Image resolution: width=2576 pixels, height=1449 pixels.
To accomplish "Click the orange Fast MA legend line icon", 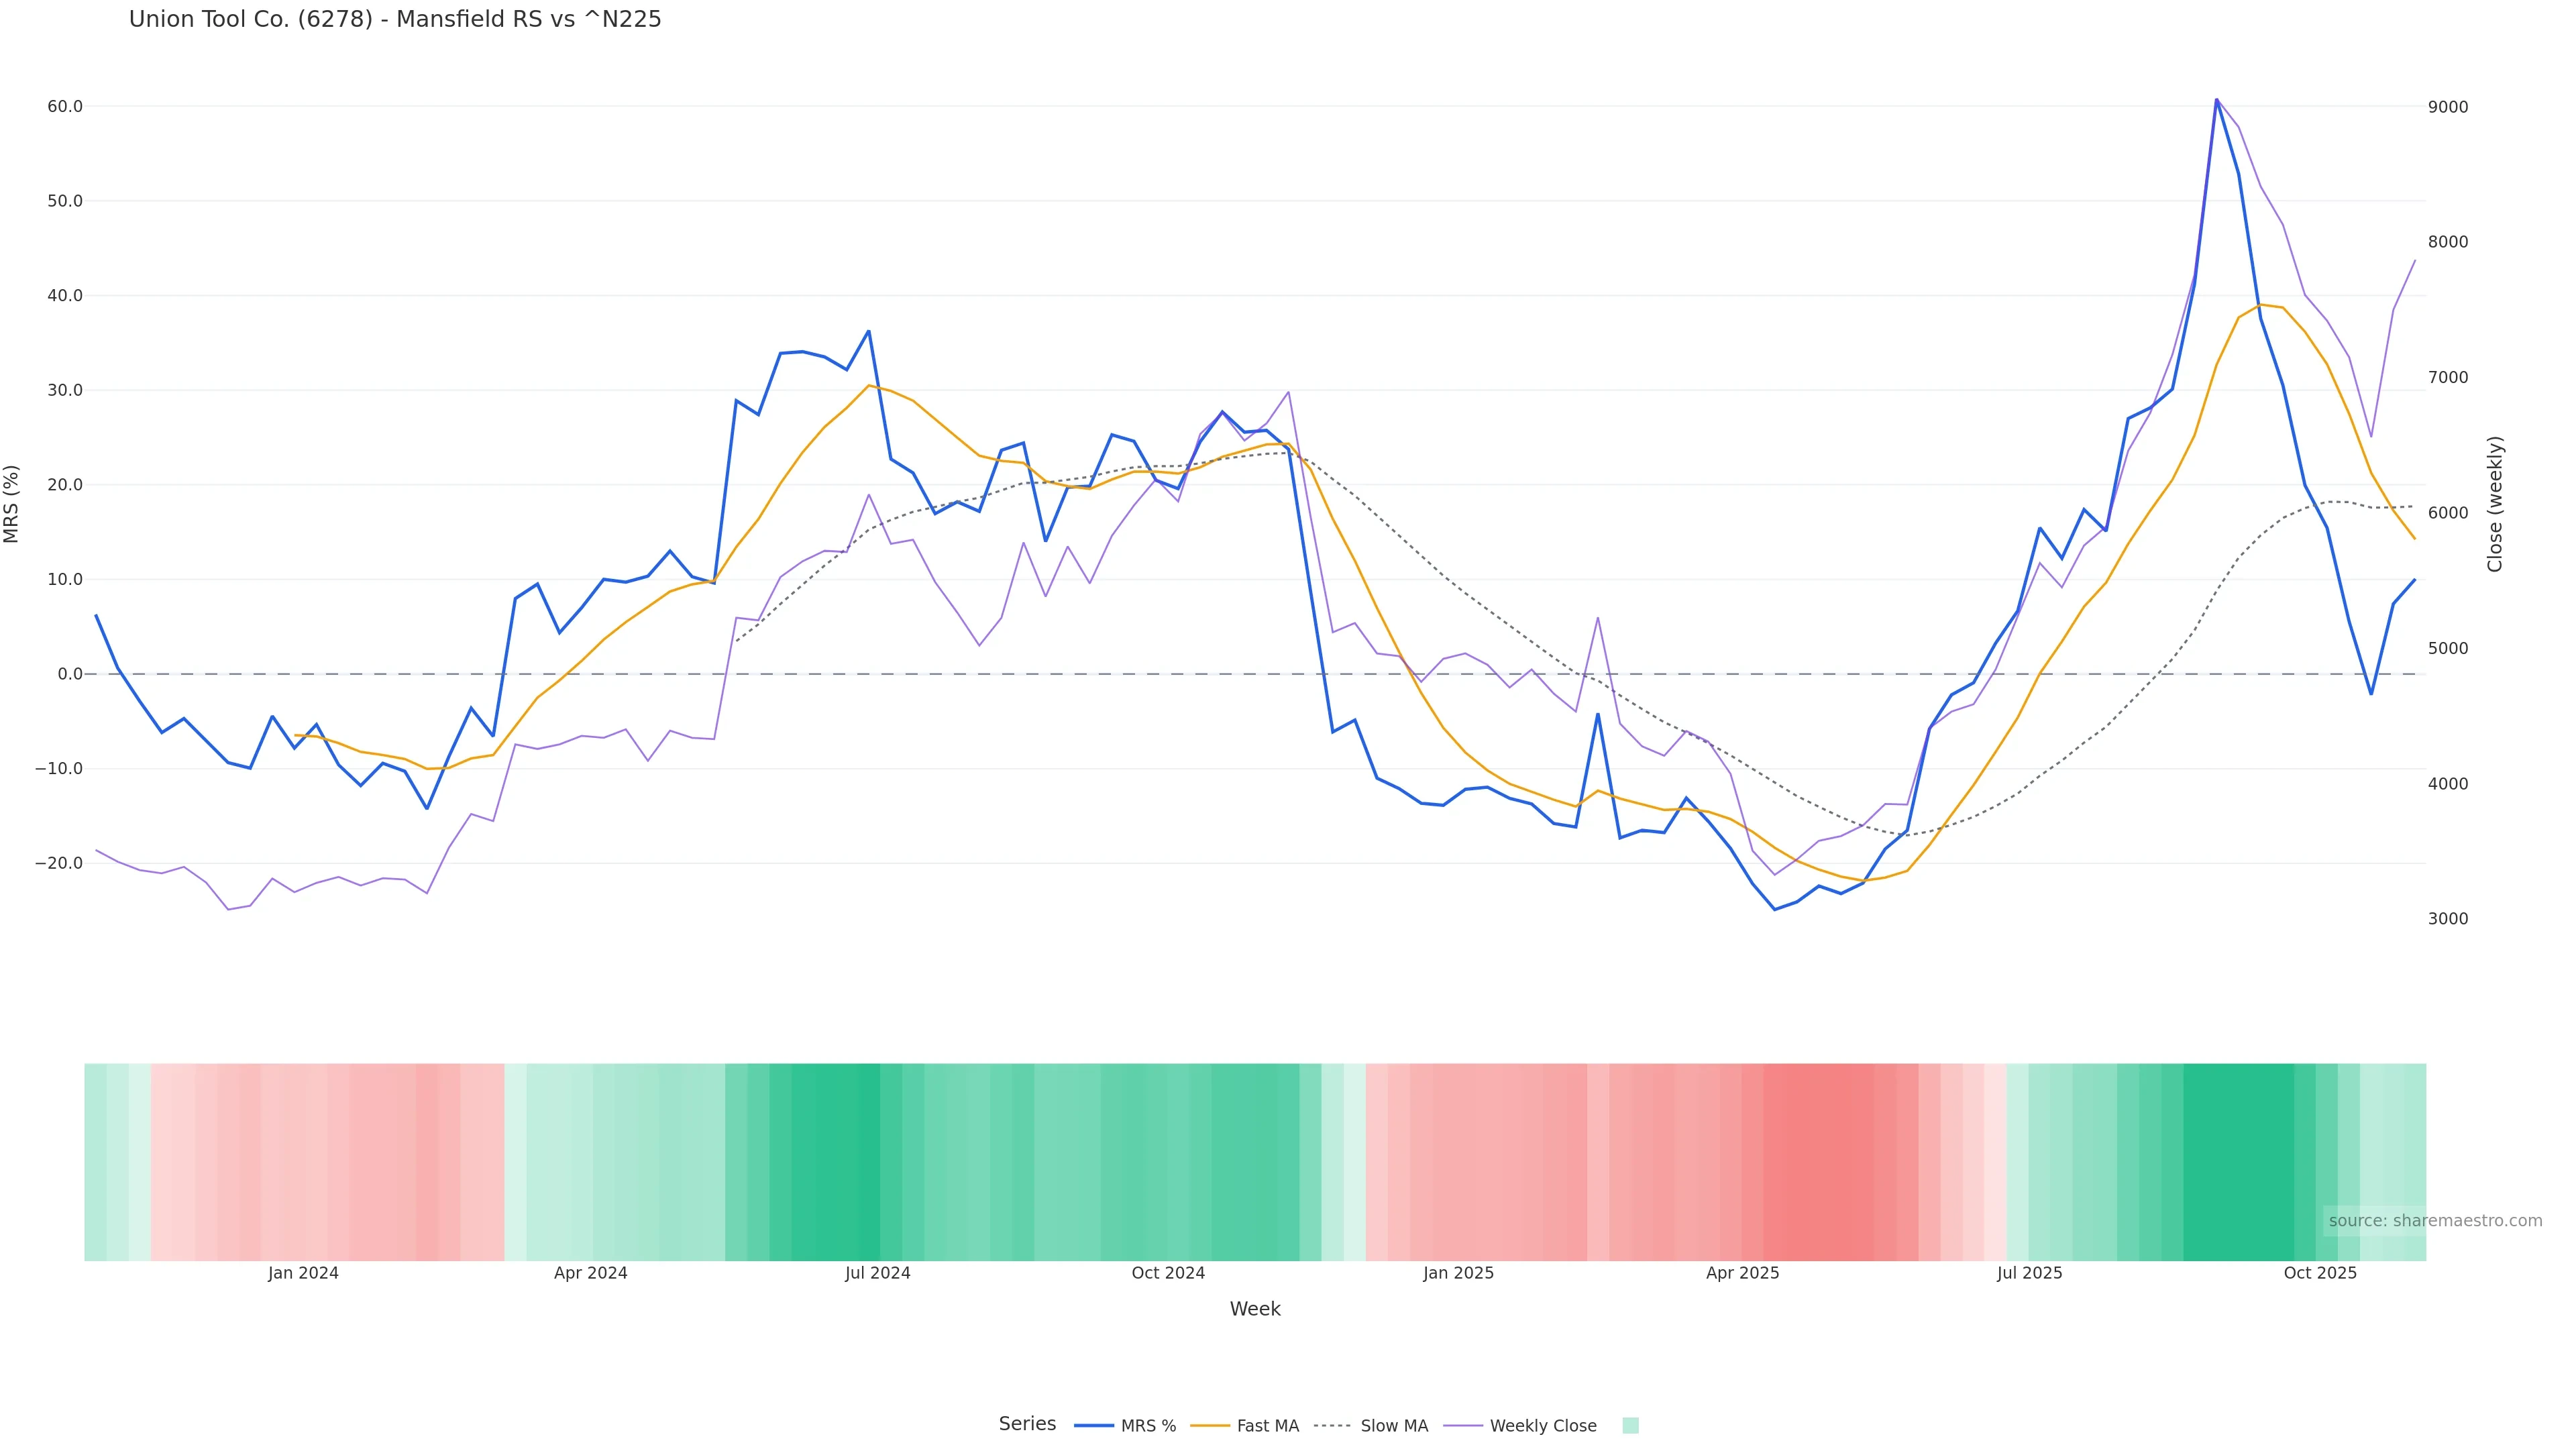I will pyautogui.click(x=1210, y=1426).
